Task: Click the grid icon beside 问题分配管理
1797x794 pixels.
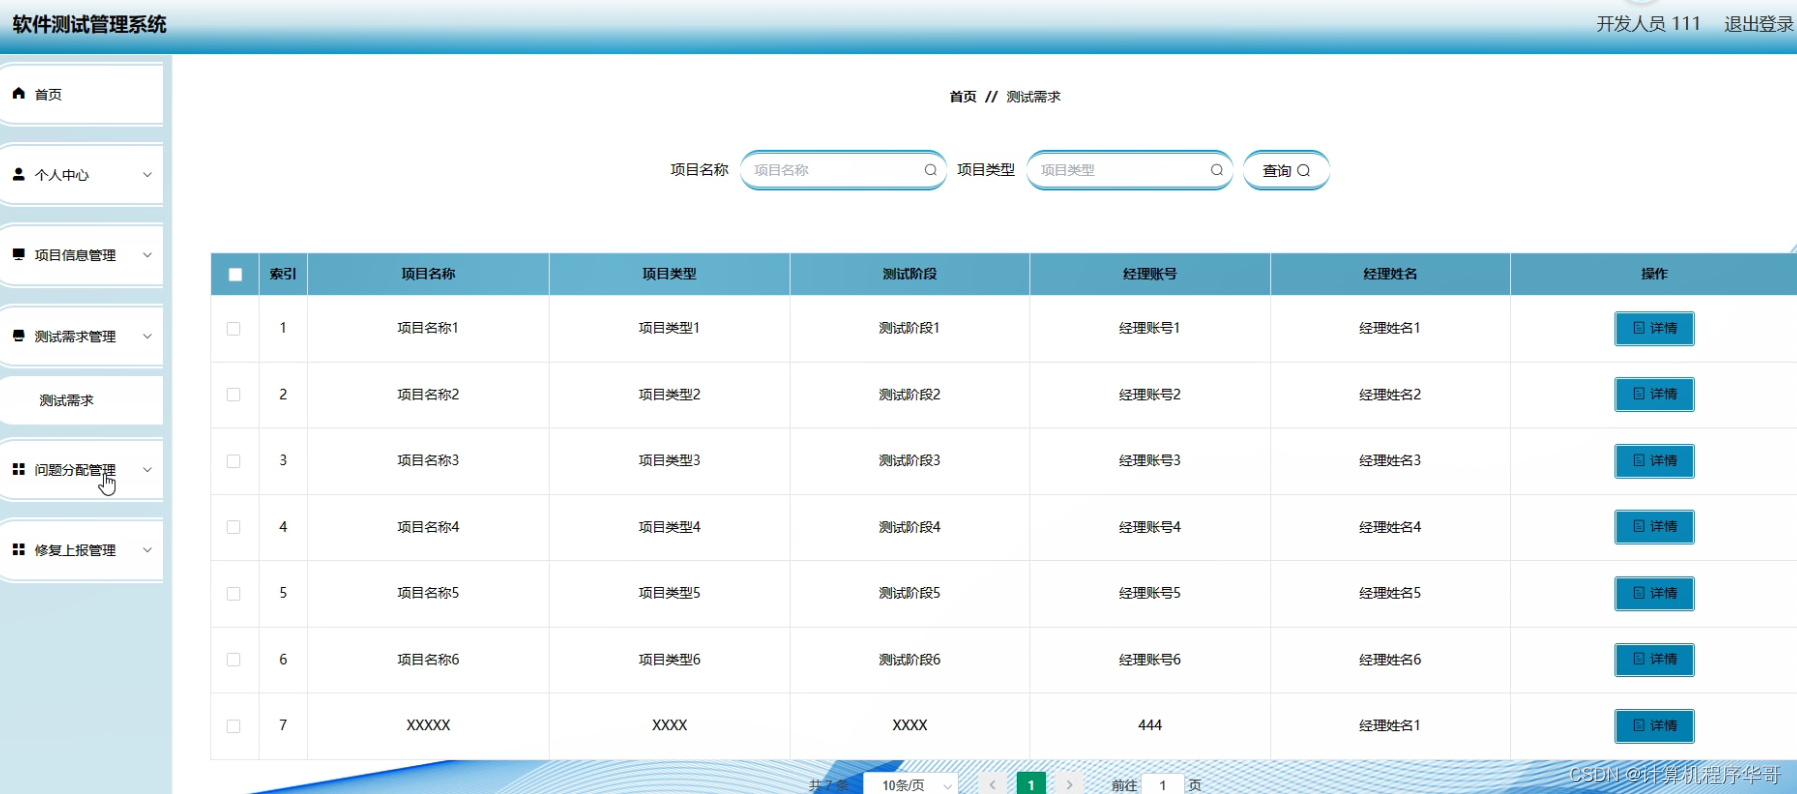Action: pos(18,469)
